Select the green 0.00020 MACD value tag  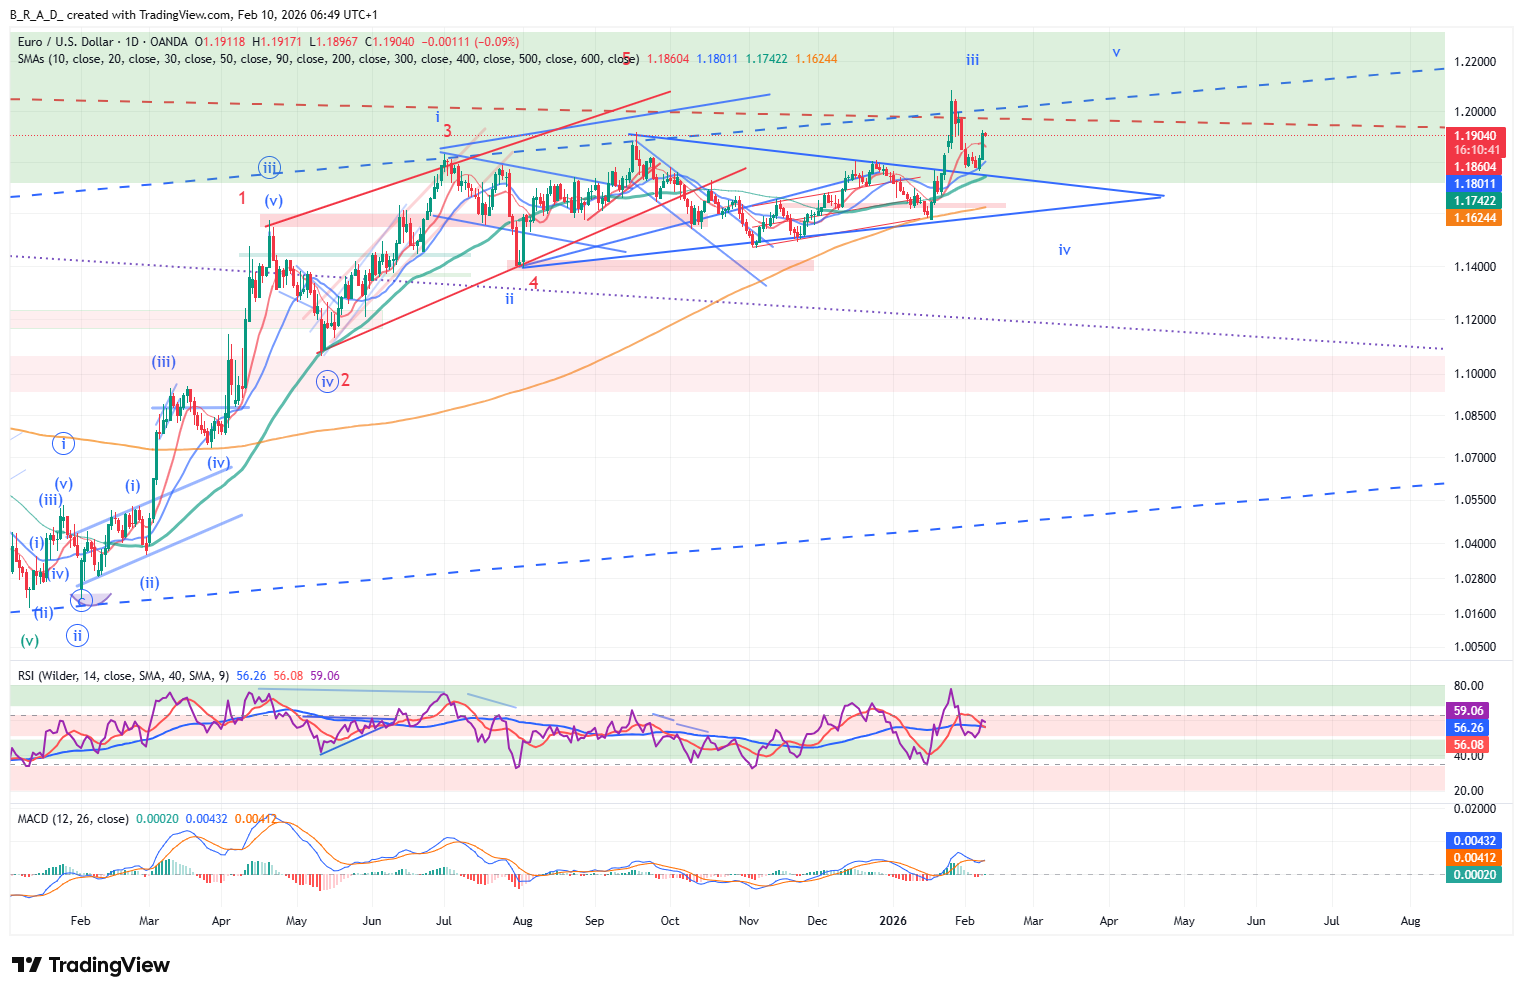click(1474, 875)
